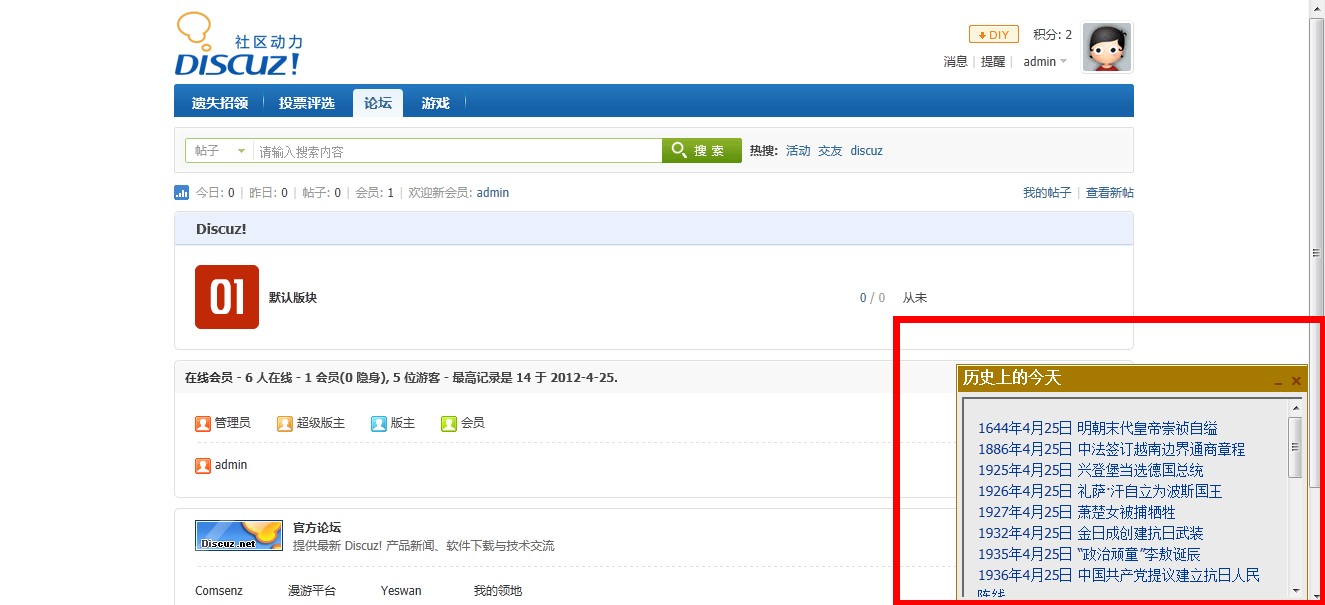Open the 1926年4月25日 礼萨·汗 entry
The width and height of the screenshot is (1325, 605).
click(1100, 492)
